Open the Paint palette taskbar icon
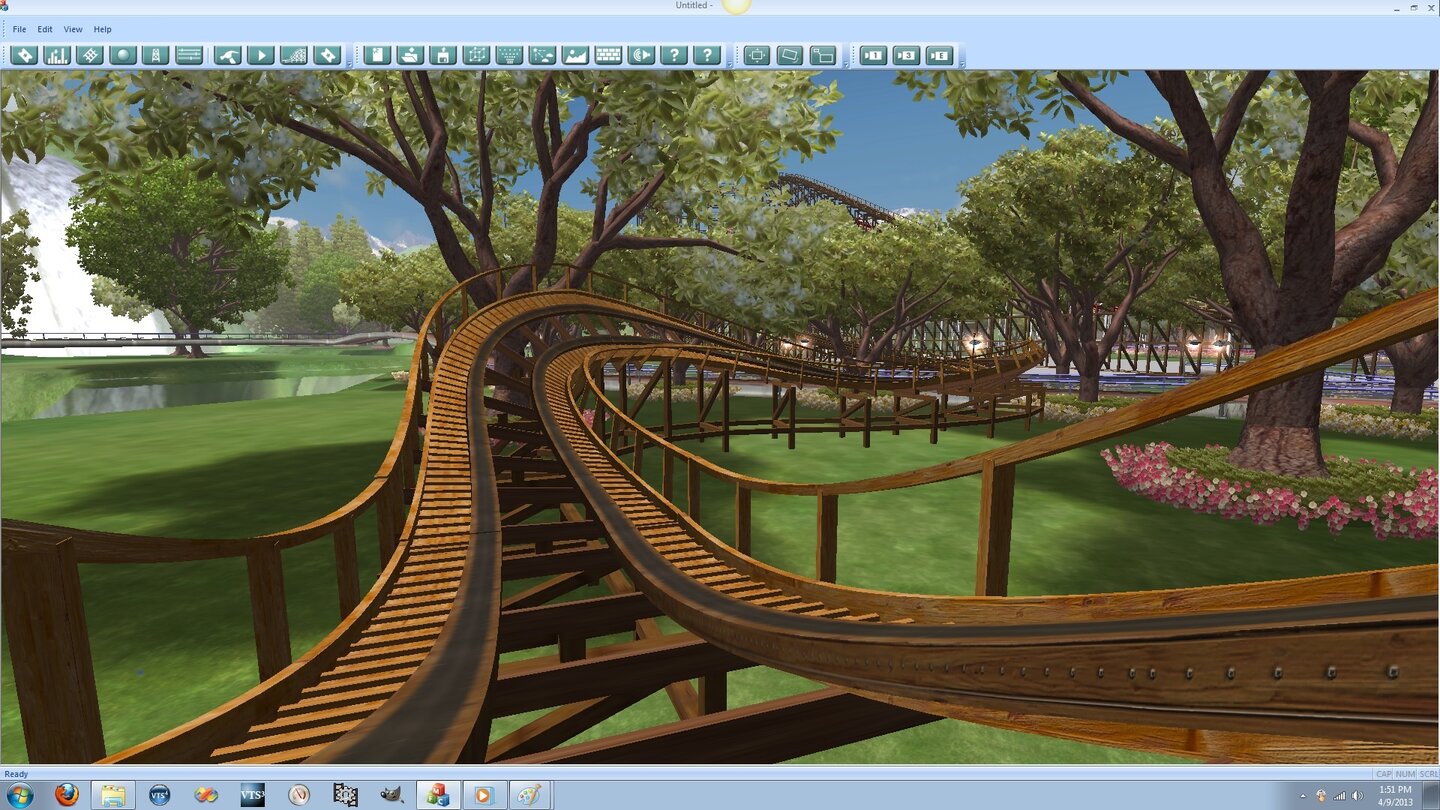 pos(530,795)
